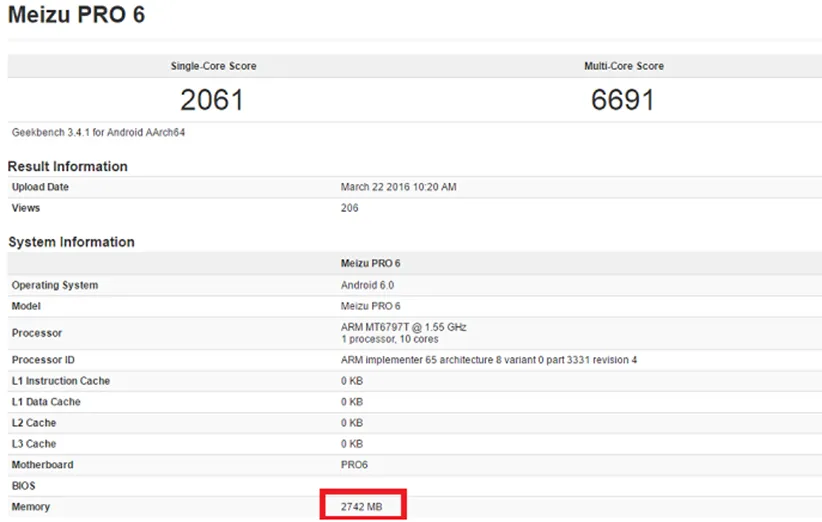
Task: Click the L3 Cache row label
Action: 34,444
